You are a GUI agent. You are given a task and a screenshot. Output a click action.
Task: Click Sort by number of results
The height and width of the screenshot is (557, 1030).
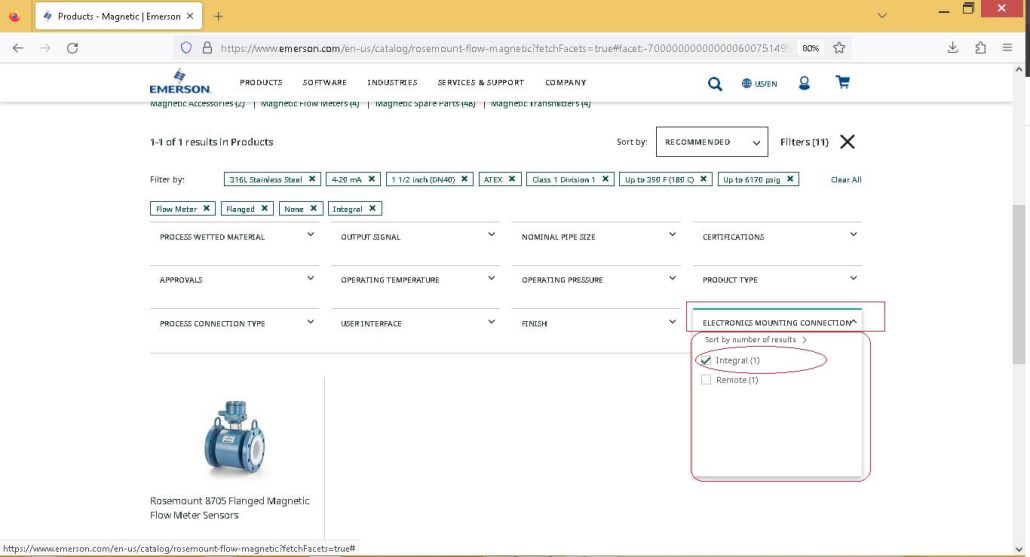[755, 340]
